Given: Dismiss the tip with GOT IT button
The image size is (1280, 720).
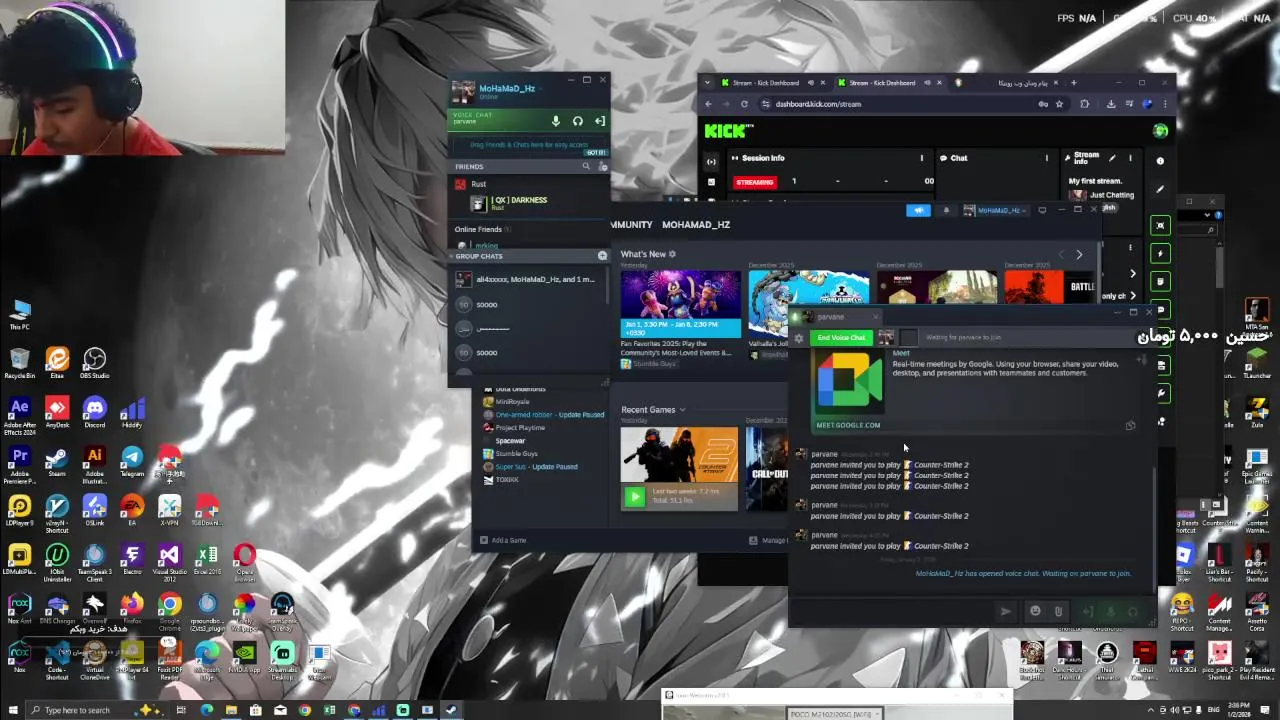Looking at the screenshot, I should pos(595,152).
